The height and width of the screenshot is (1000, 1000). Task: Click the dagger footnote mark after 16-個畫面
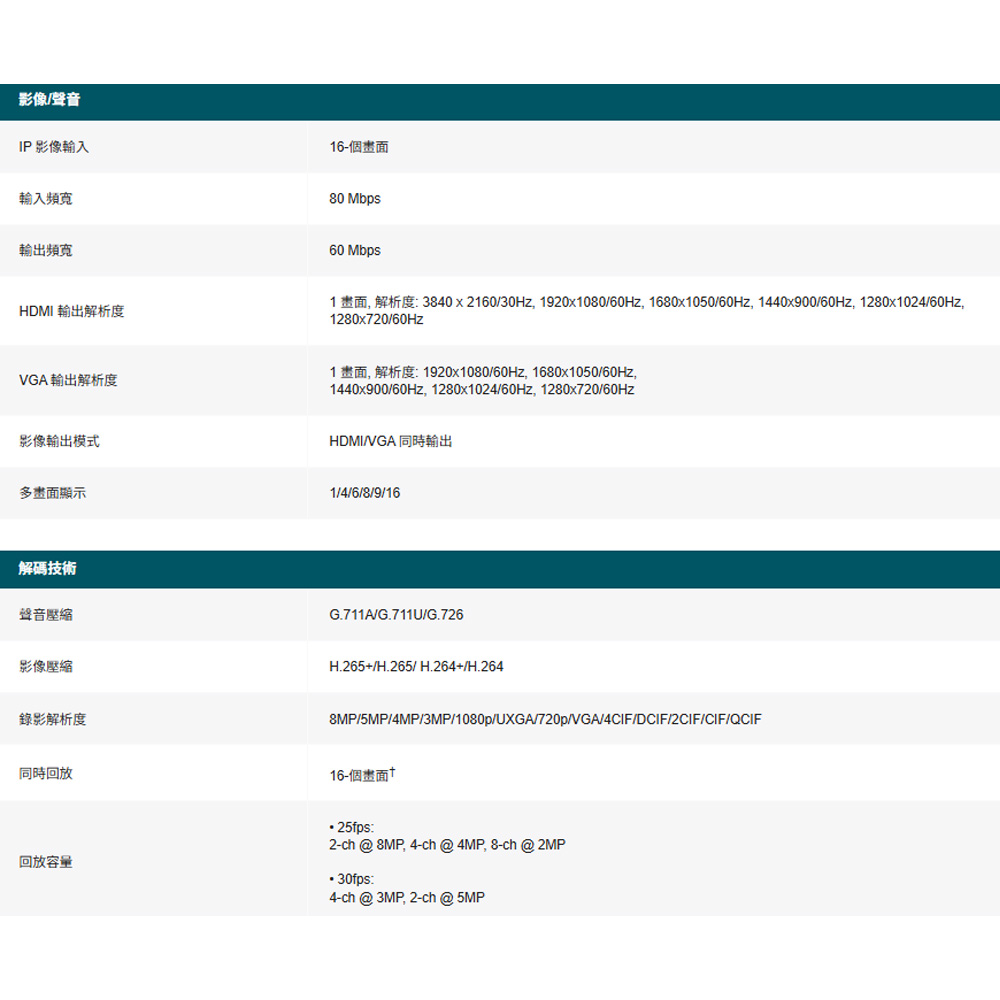(393, 772)
